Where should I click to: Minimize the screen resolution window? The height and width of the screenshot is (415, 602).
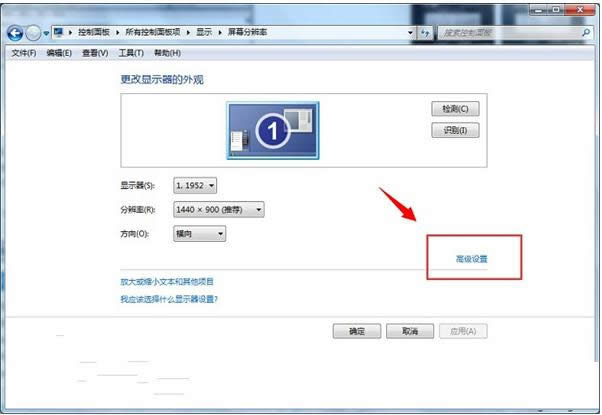[x=539, y=10]
